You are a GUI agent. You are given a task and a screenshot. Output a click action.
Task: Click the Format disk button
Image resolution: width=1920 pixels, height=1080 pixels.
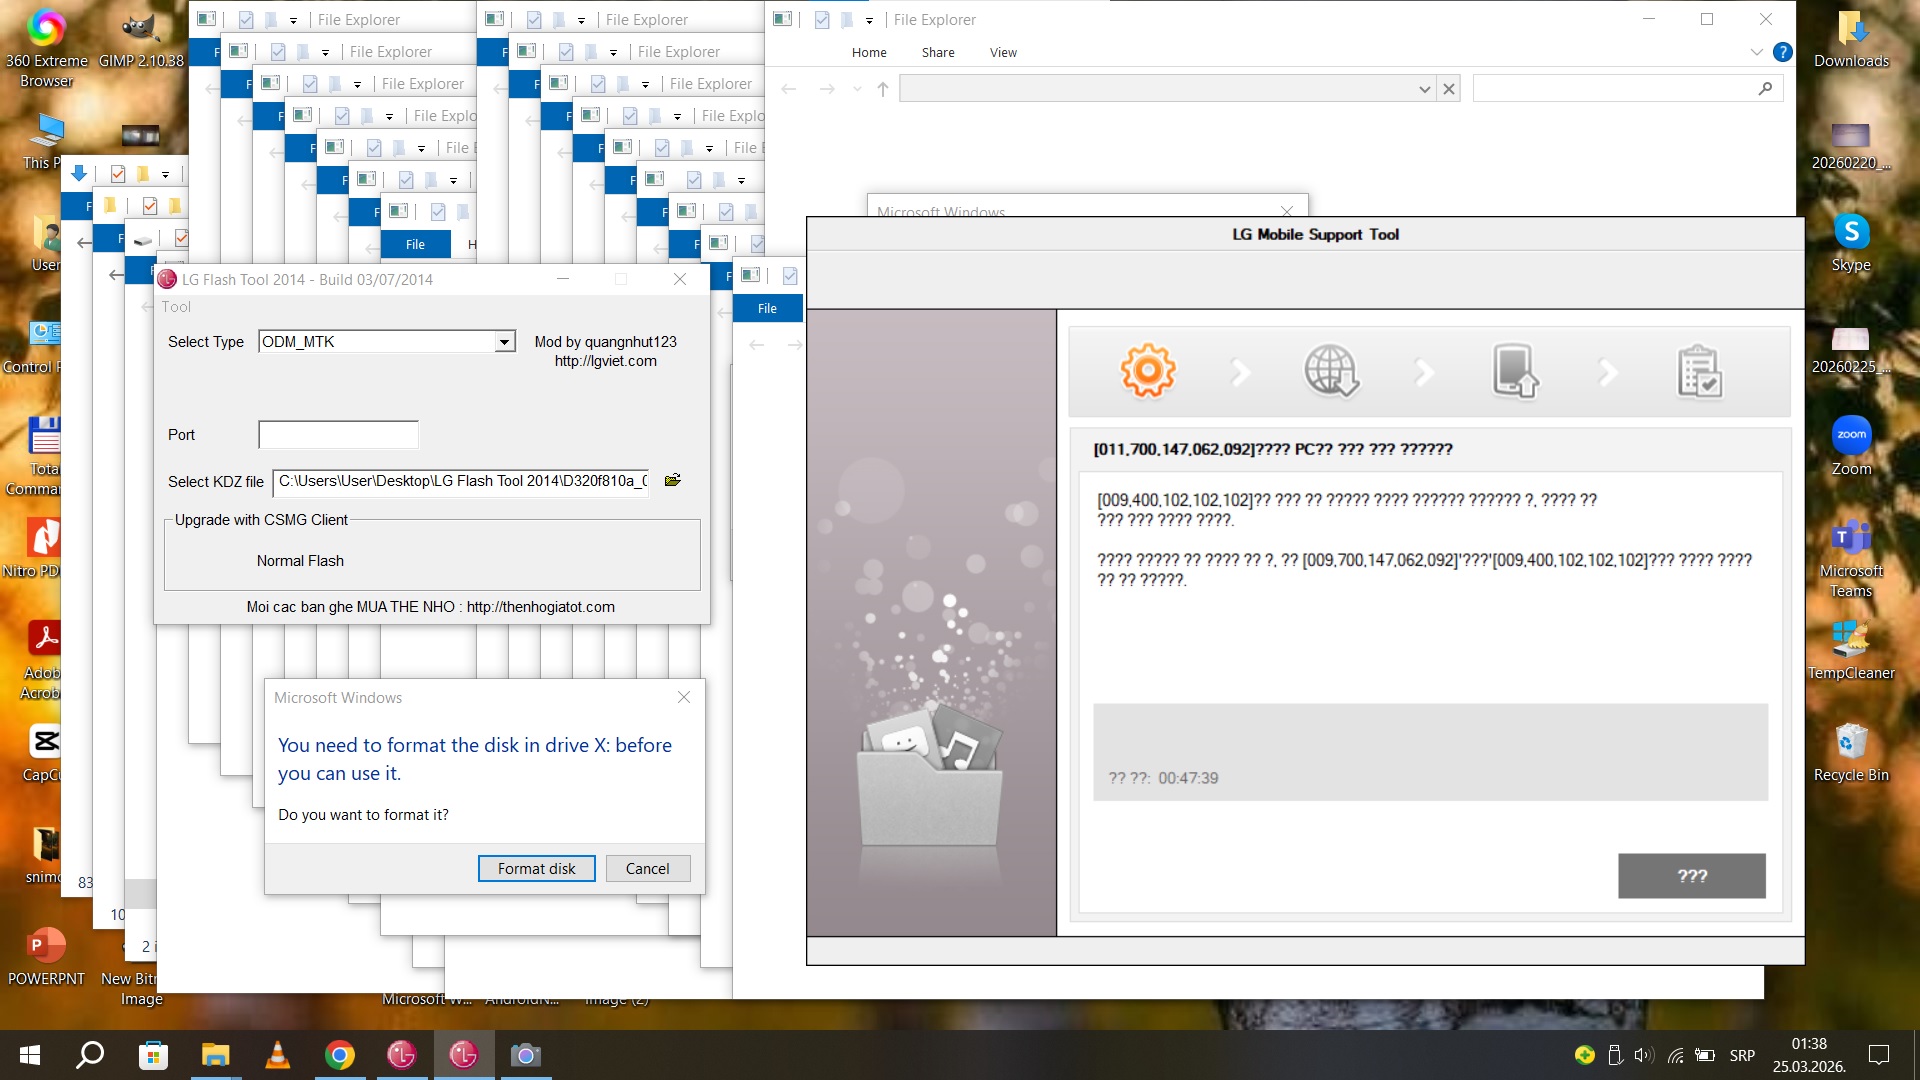[536, 868]
